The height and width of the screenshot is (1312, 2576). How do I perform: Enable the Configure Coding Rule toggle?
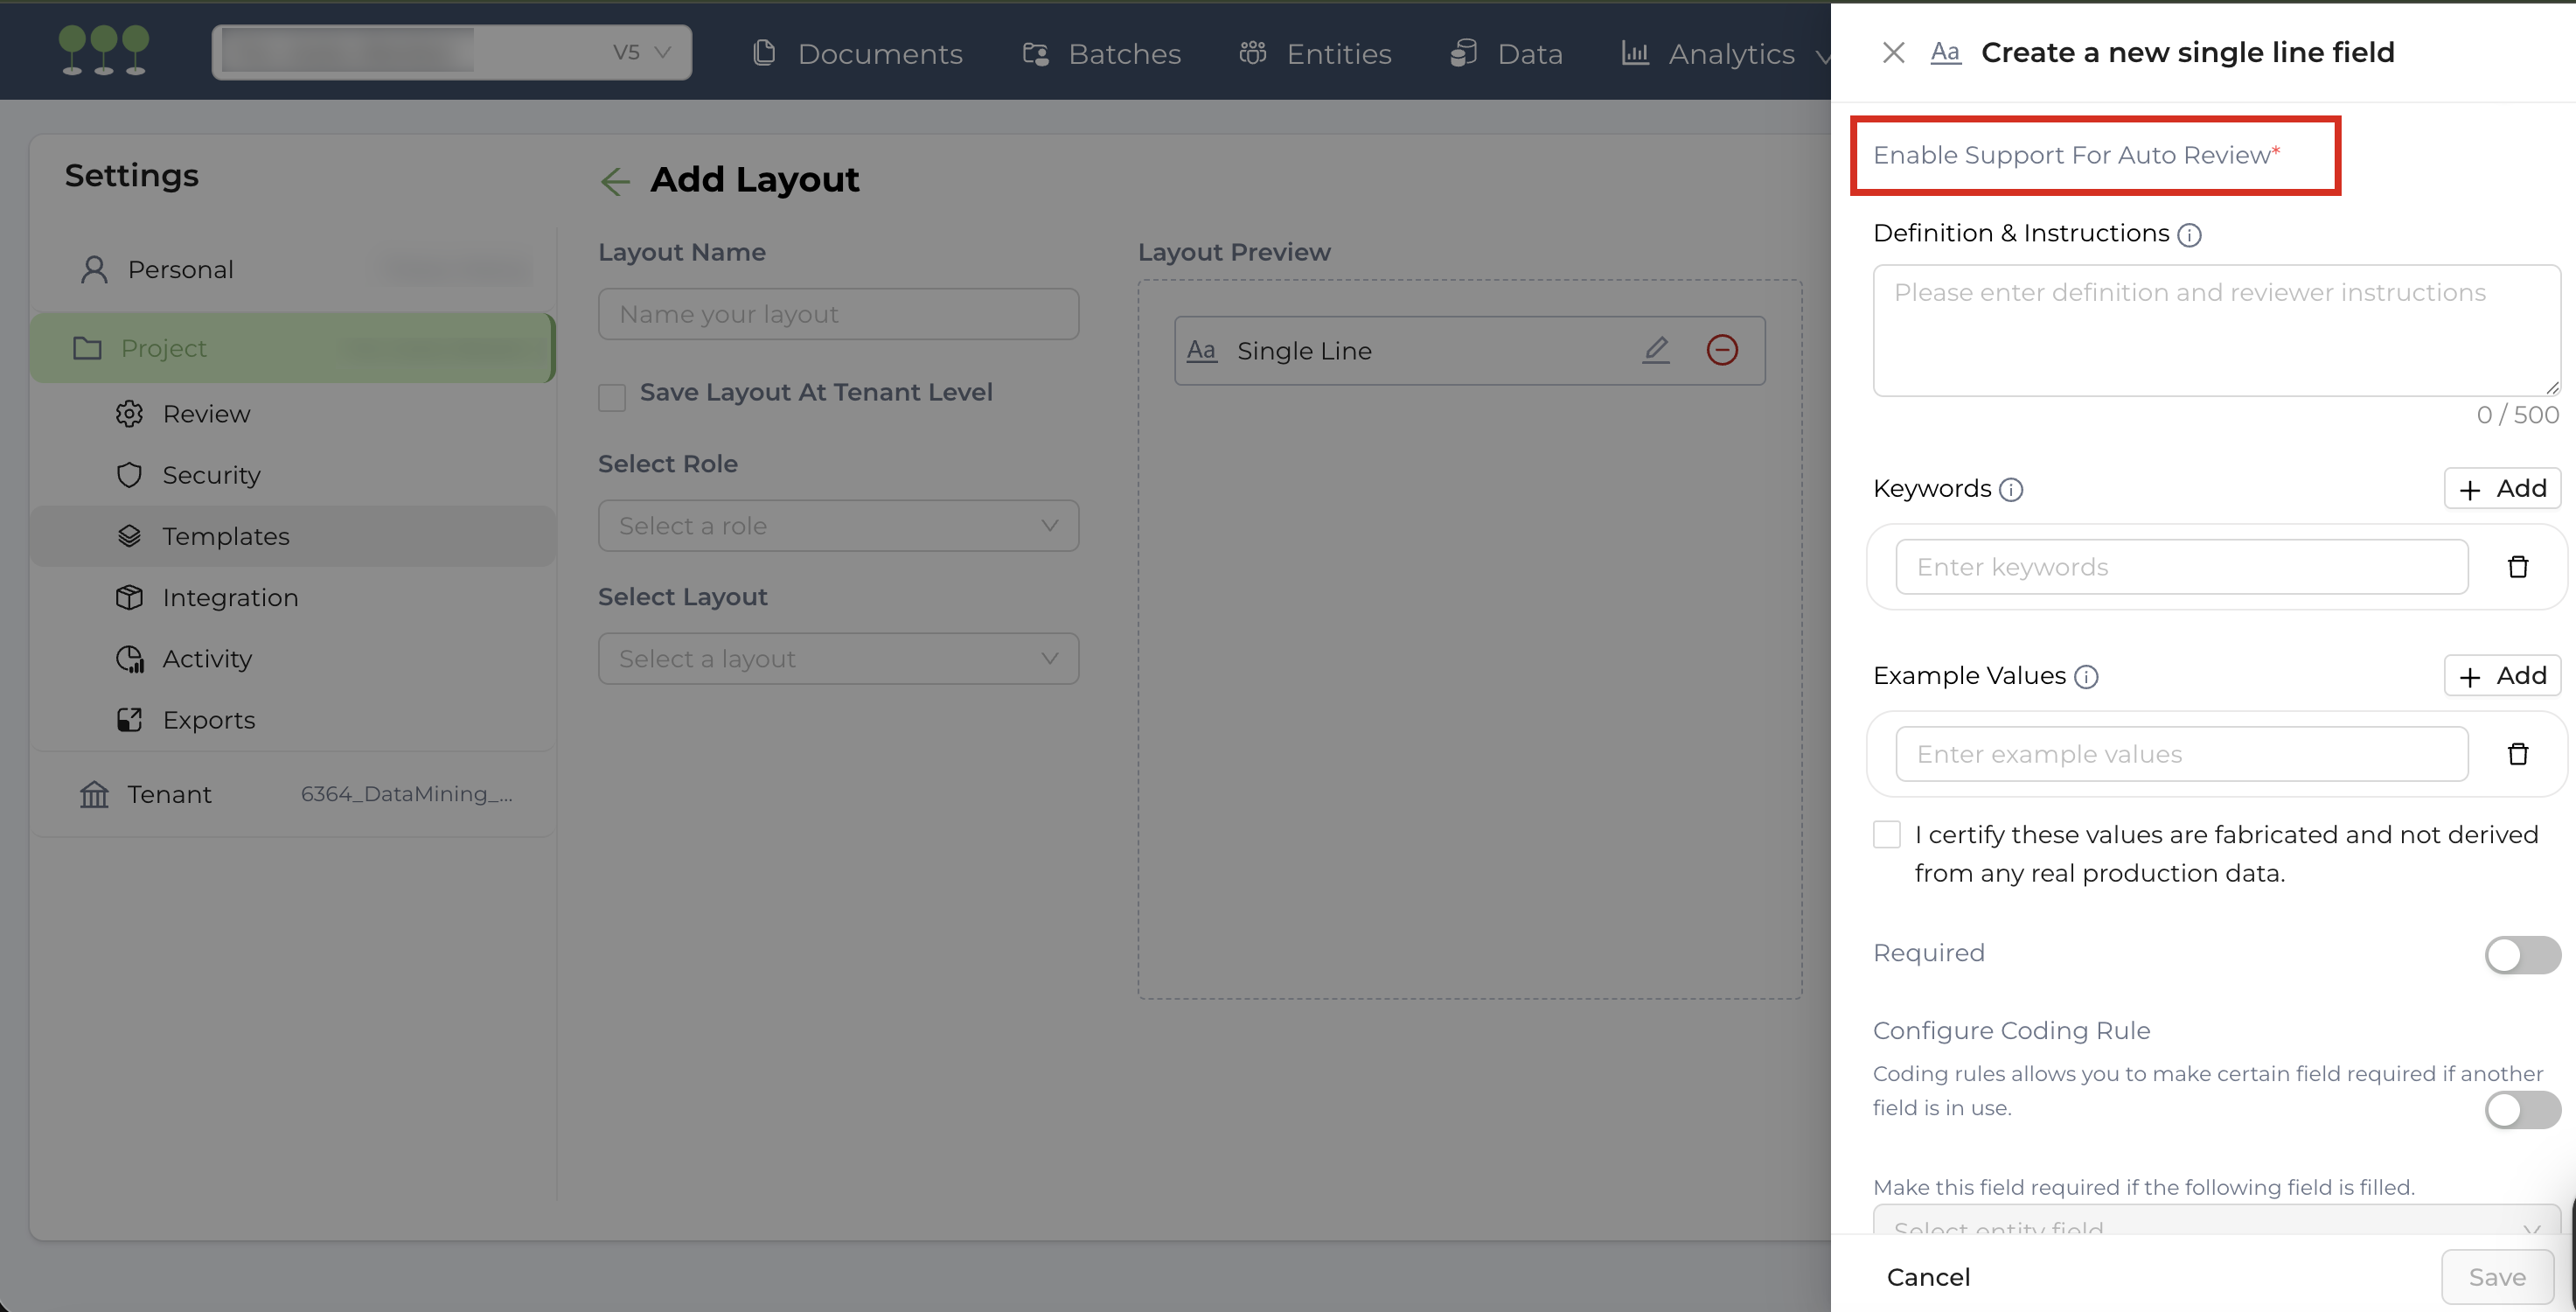click(2521, 1109)
